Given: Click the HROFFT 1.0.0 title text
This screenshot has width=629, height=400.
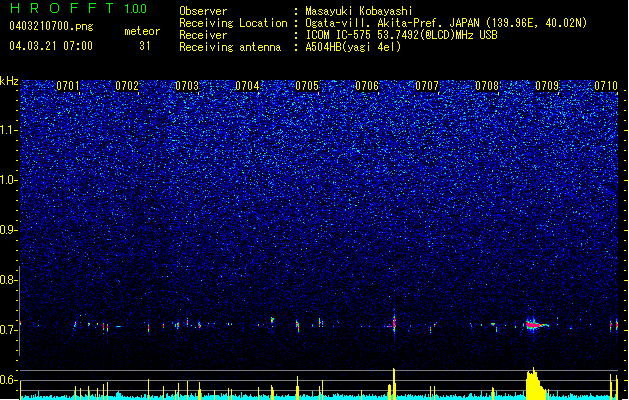Looking at the screenshot, I should coord(79,8).
